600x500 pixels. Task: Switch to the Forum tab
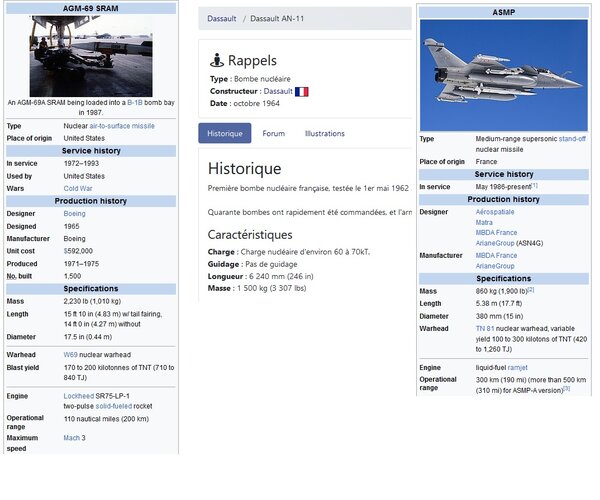pos(274,133)
